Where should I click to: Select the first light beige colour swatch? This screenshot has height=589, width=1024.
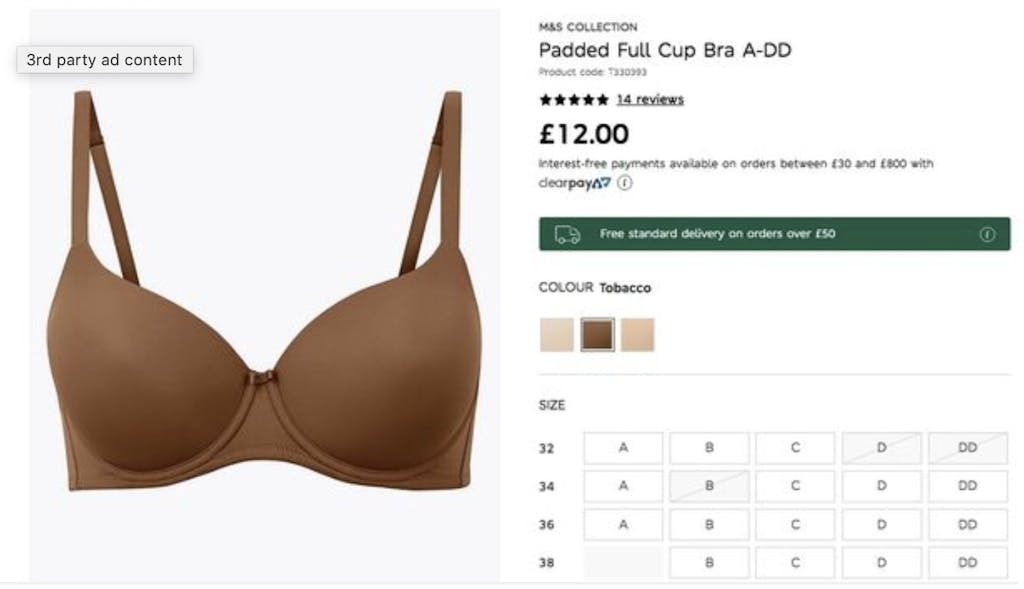[556, 334]
